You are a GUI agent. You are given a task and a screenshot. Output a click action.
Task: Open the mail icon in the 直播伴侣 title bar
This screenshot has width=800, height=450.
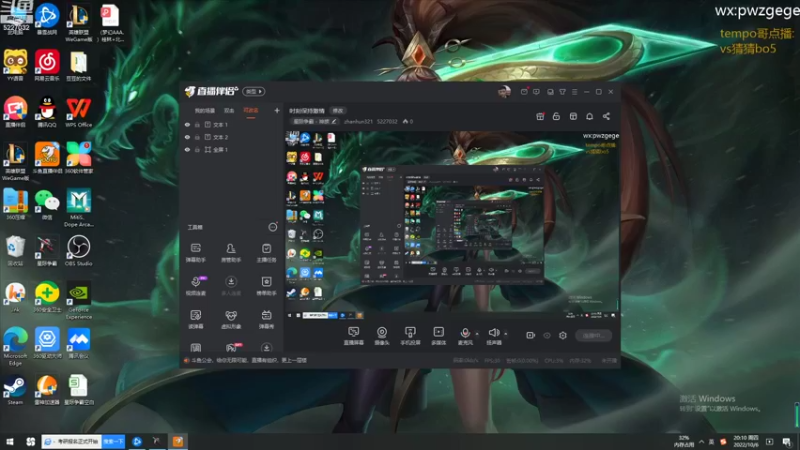tap(524, 92)
